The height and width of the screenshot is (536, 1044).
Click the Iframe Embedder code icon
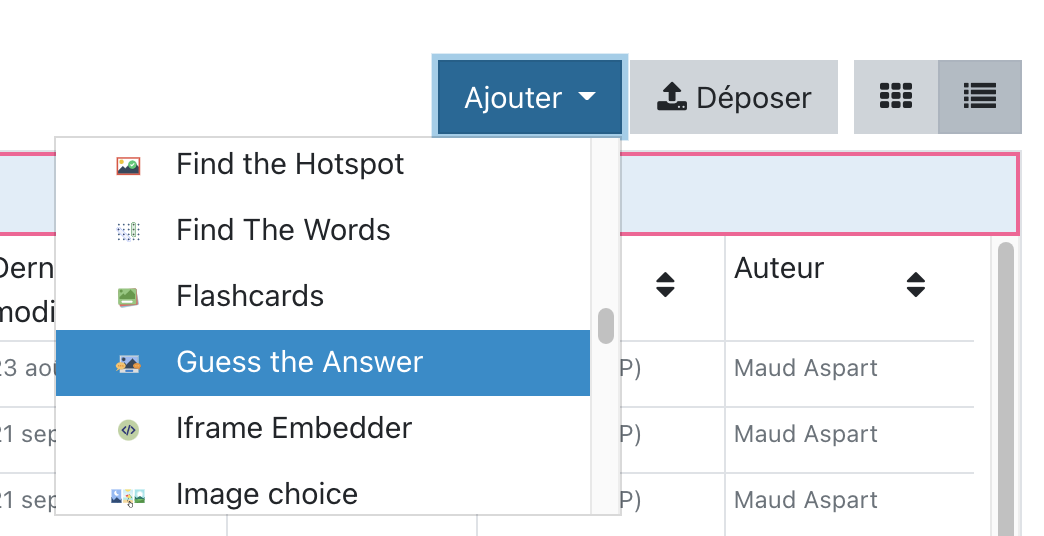pyautogui.click(x=128, y=429)
